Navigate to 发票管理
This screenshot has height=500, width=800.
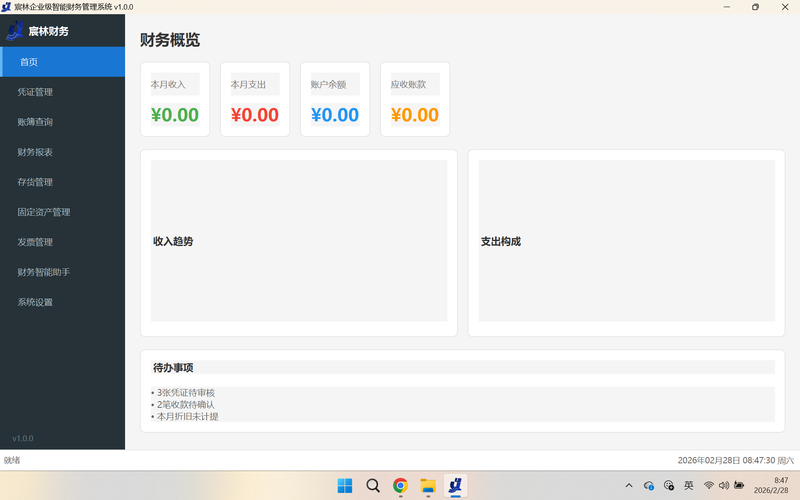click(35, 242)
